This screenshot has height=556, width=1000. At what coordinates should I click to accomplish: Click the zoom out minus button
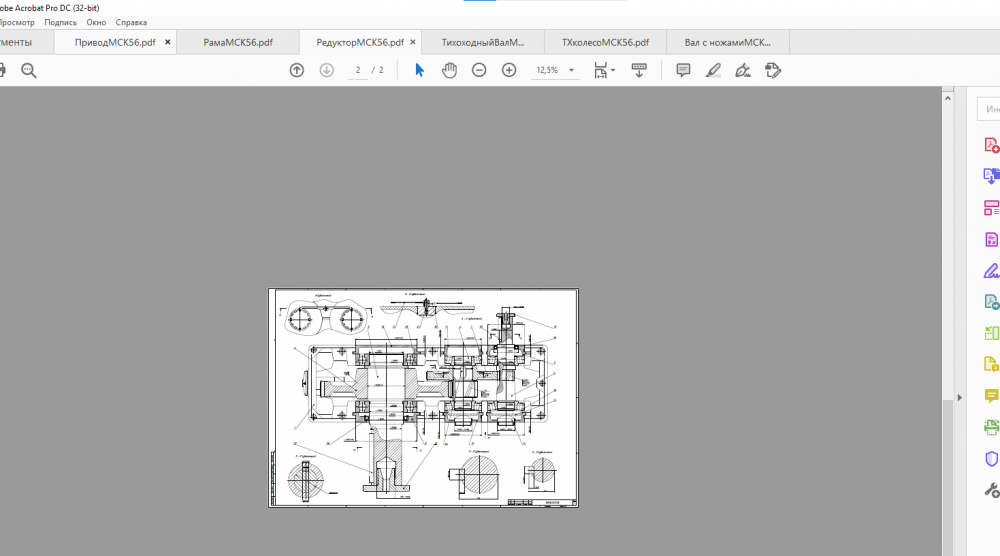(x=479, y=70)
